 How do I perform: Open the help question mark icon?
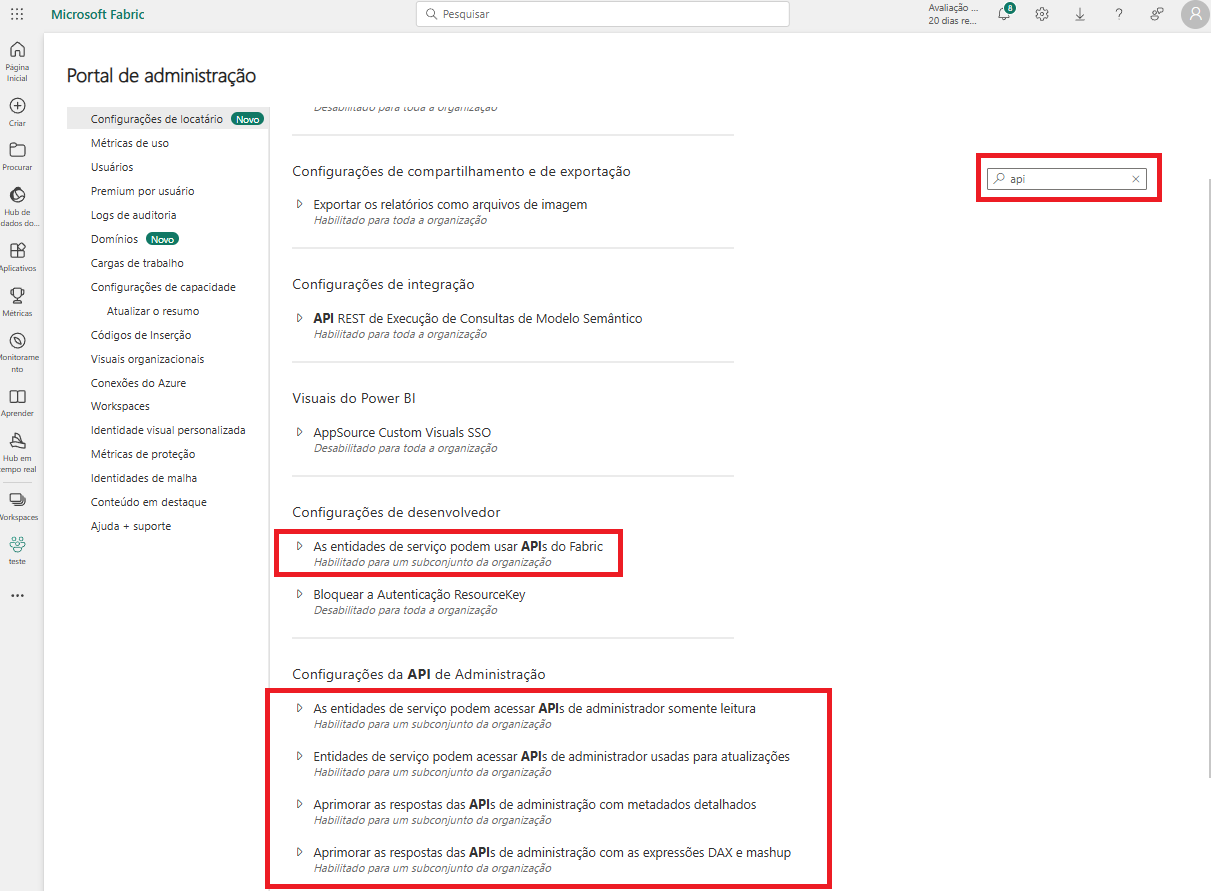point(1119,14)
